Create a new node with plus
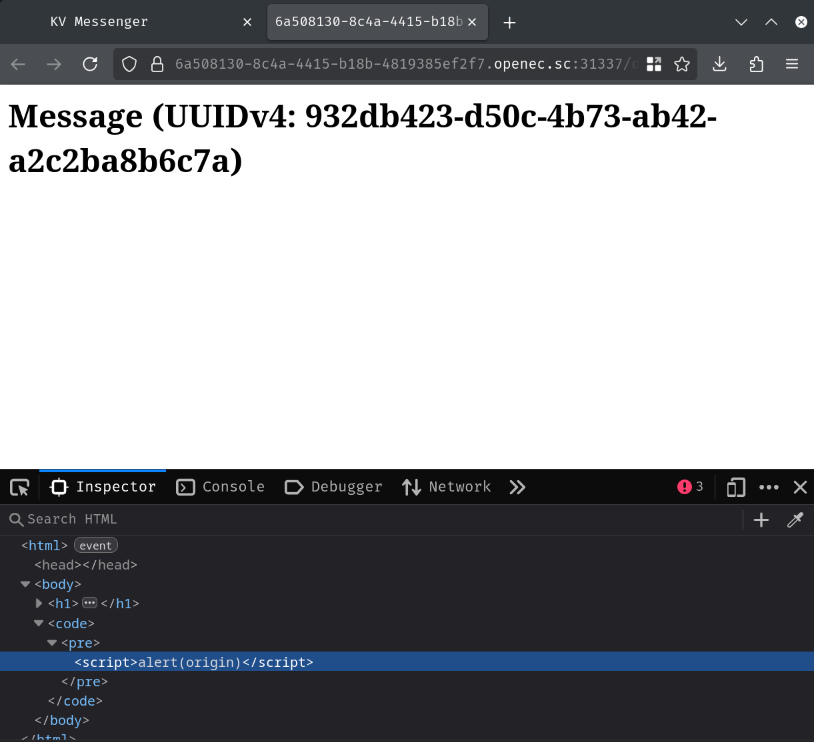This screenshot has width=814, height=742. pos(761,520)
